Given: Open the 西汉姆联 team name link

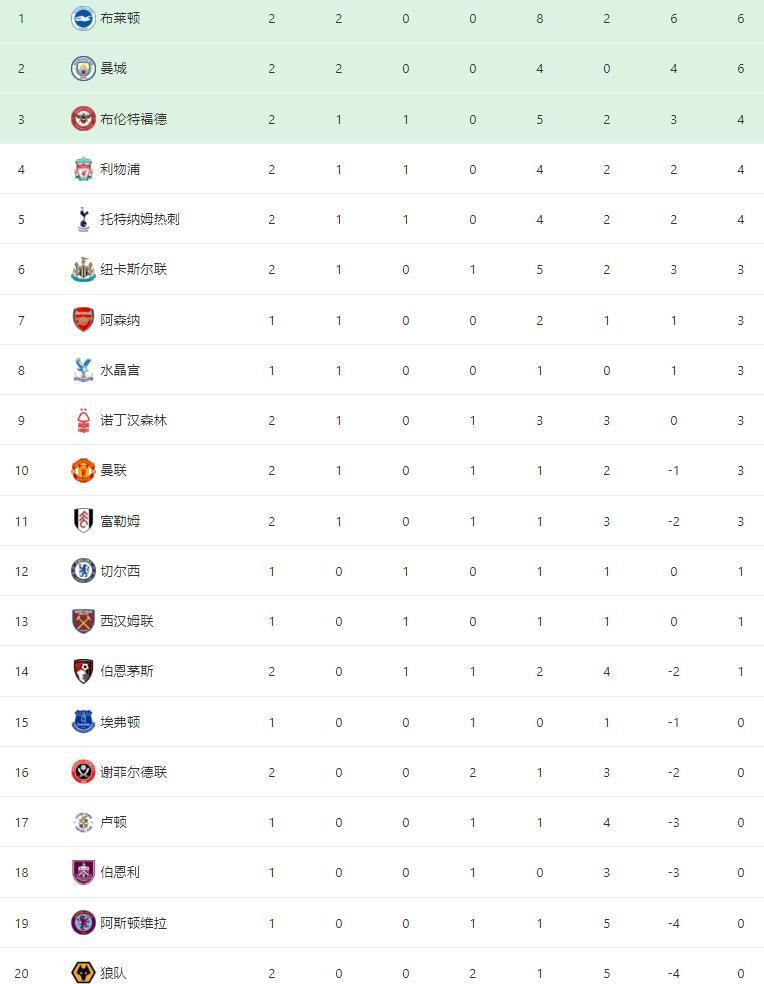Looking at the screenshot, I should 127,621.
